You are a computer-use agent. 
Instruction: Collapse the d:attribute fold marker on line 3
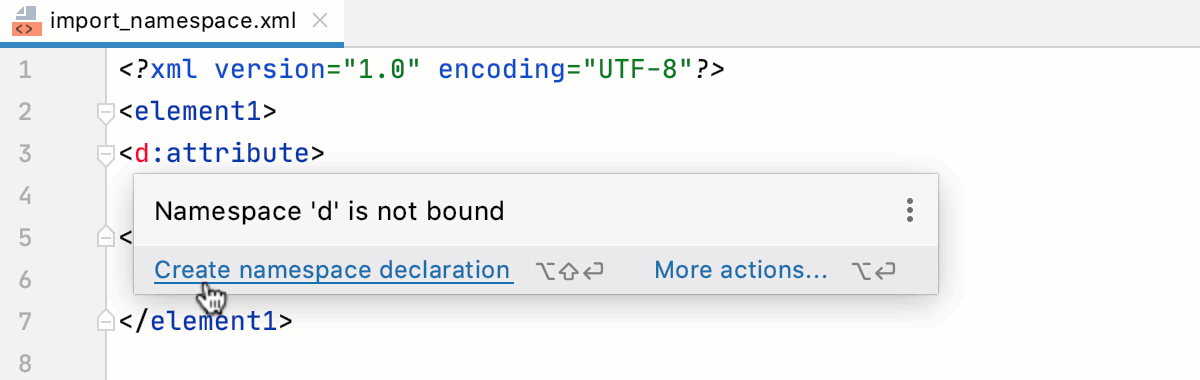[105, 154]
